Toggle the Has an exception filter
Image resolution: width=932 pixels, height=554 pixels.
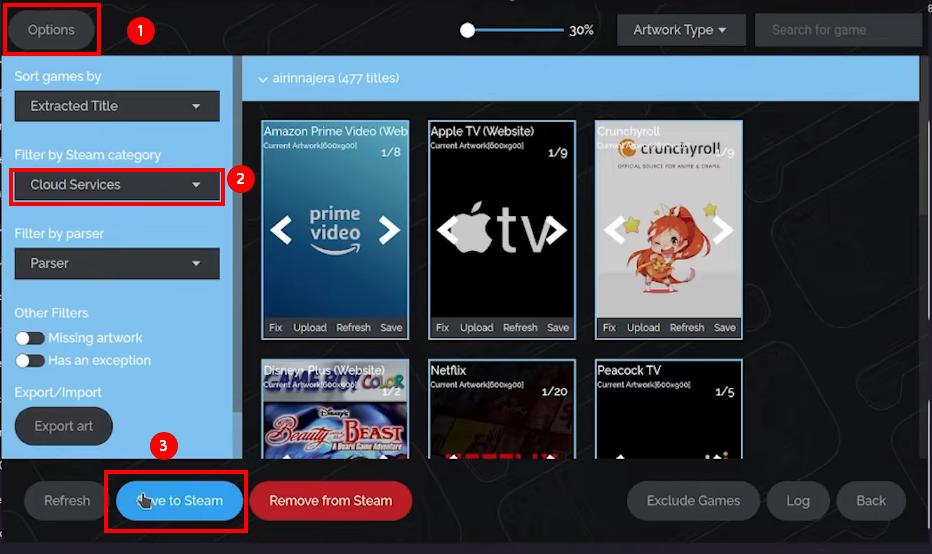pos(30,361)
